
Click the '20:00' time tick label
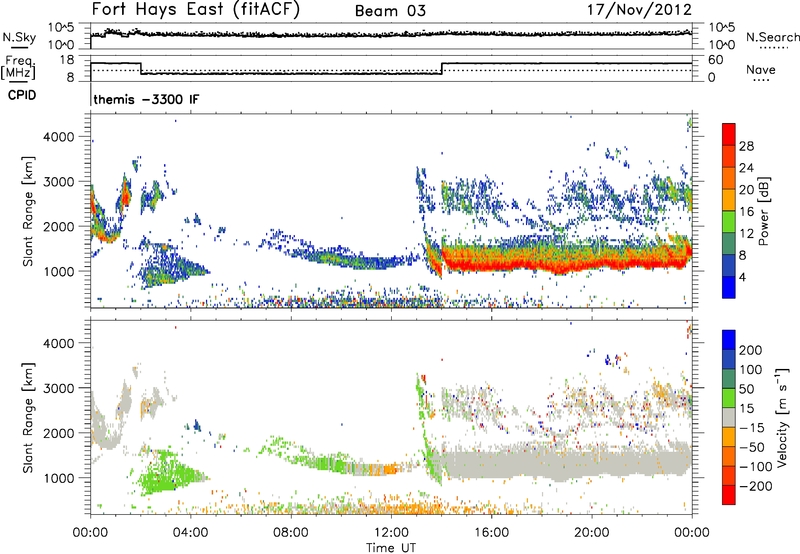[591, 533]
